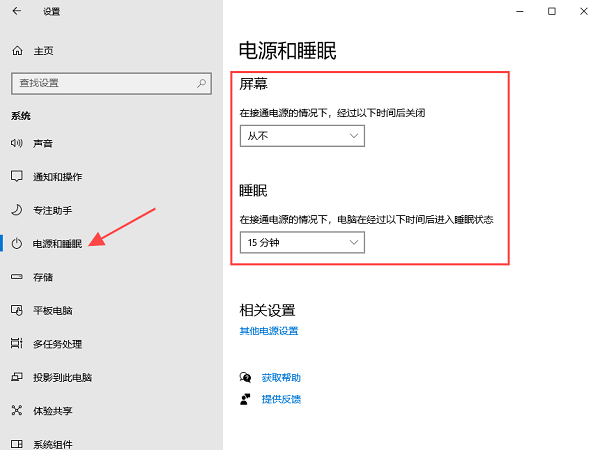The width and height of the screenshot is (600, 450).
Task: Click the home icon beside 主页
Action: (17, 51)
